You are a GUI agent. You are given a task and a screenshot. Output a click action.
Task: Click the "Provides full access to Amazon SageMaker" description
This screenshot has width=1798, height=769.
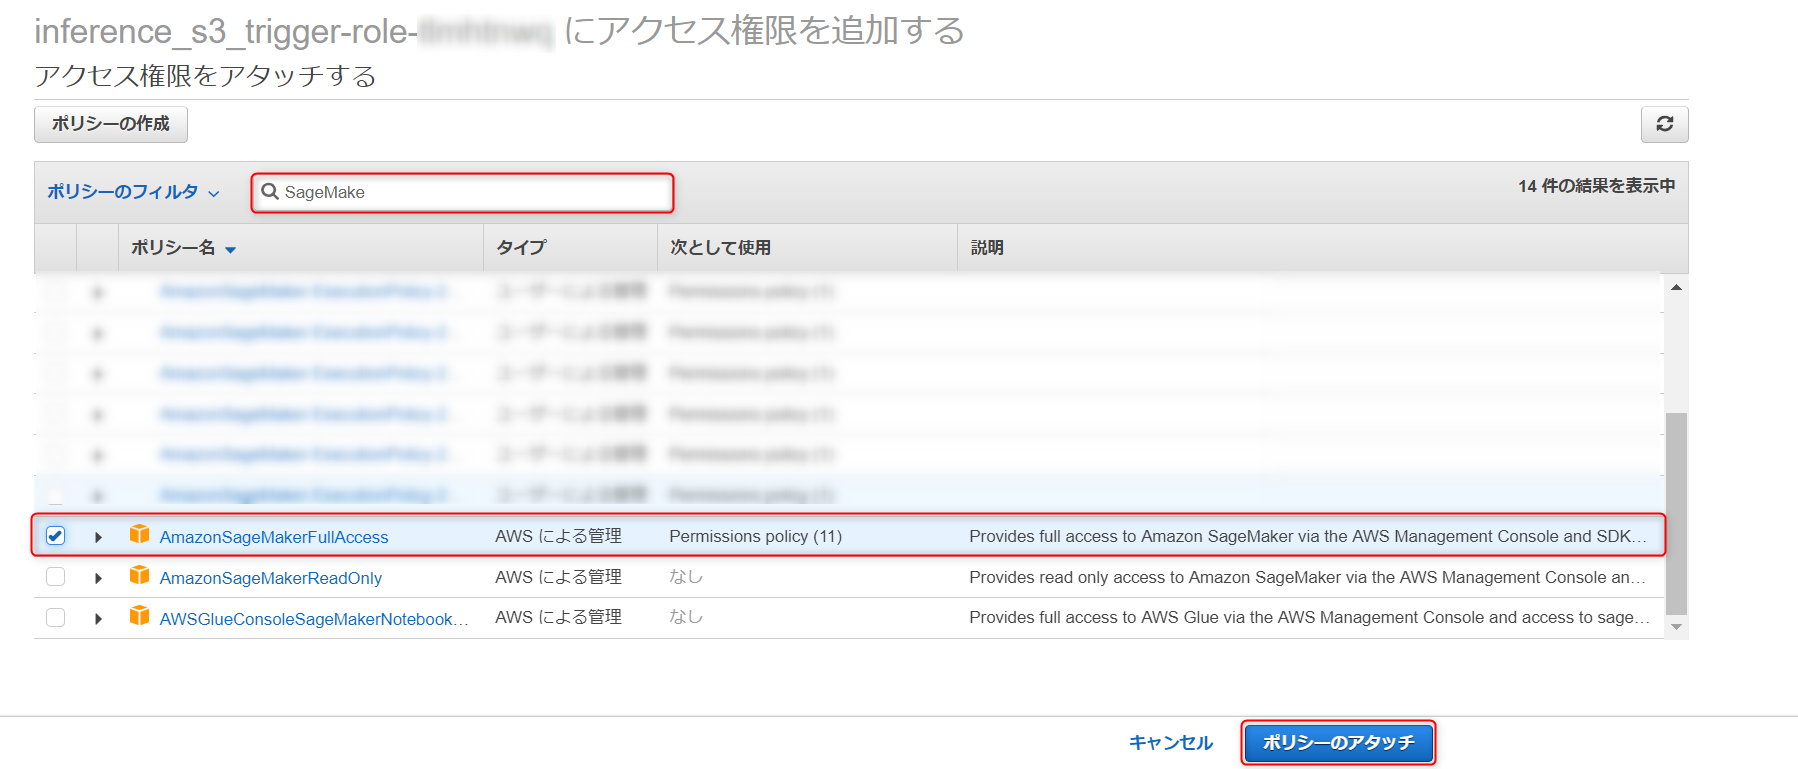pos(1307,536)
